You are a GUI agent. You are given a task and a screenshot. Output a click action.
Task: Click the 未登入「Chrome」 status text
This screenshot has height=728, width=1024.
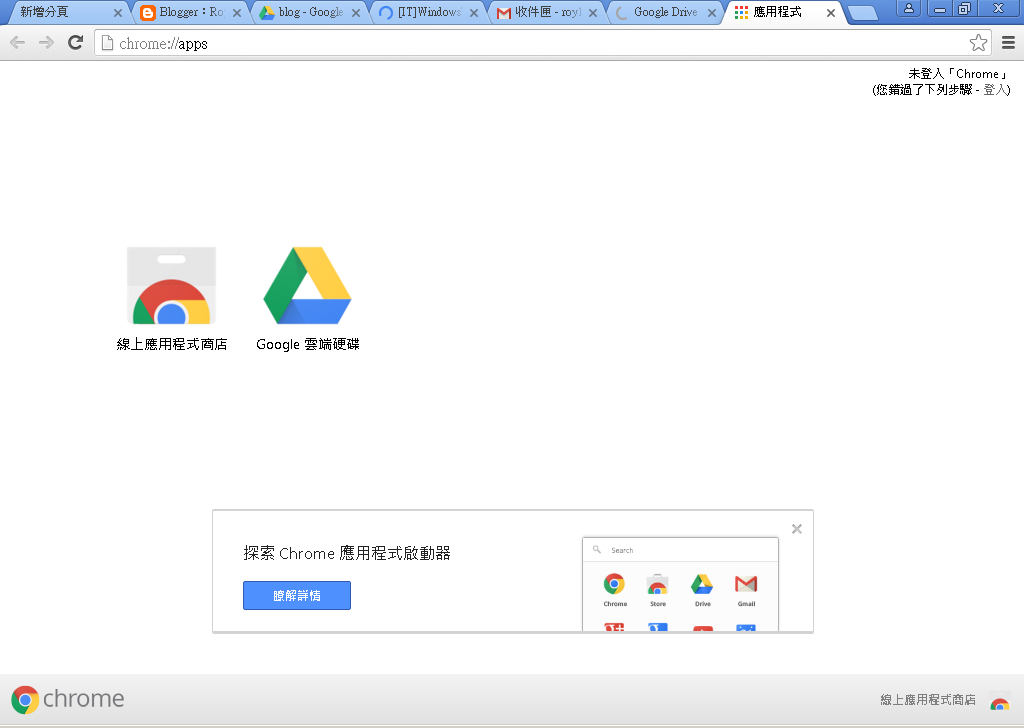coord(959,74)
